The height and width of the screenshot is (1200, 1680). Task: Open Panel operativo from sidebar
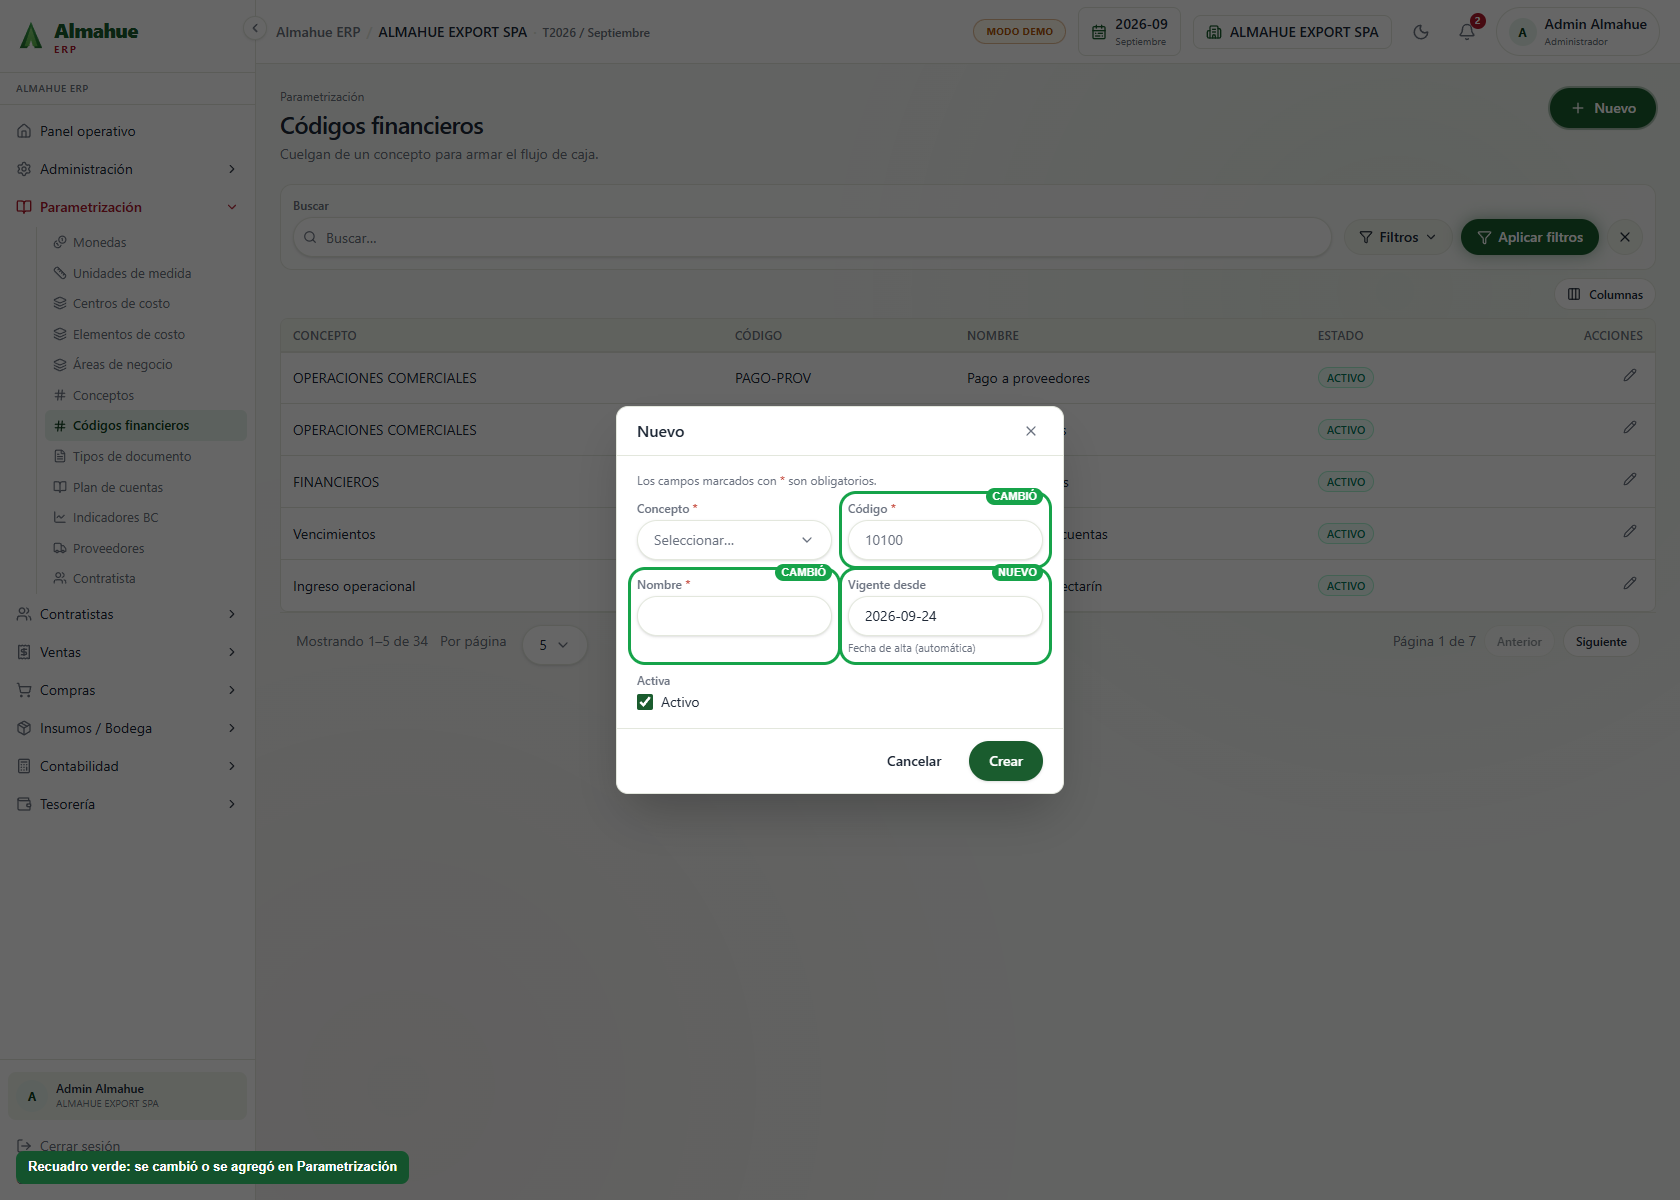pos(127,131)
